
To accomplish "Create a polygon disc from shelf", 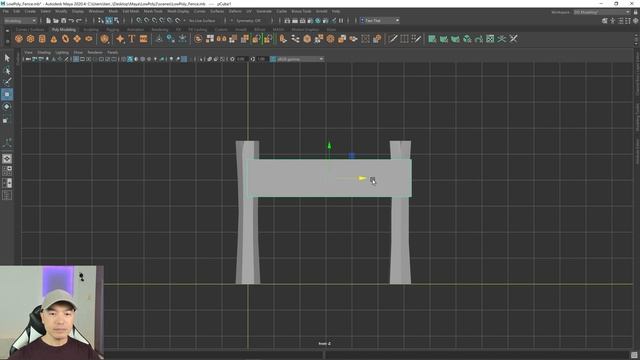I will 89,39.
